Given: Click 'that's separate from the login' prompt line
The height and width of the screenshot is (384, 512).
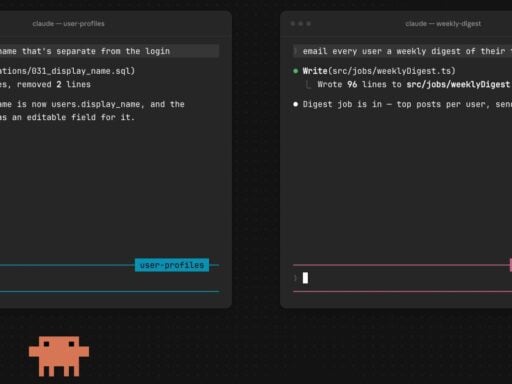Looking at the screenshot, I should pyautogui.click(x=109, y=51).
